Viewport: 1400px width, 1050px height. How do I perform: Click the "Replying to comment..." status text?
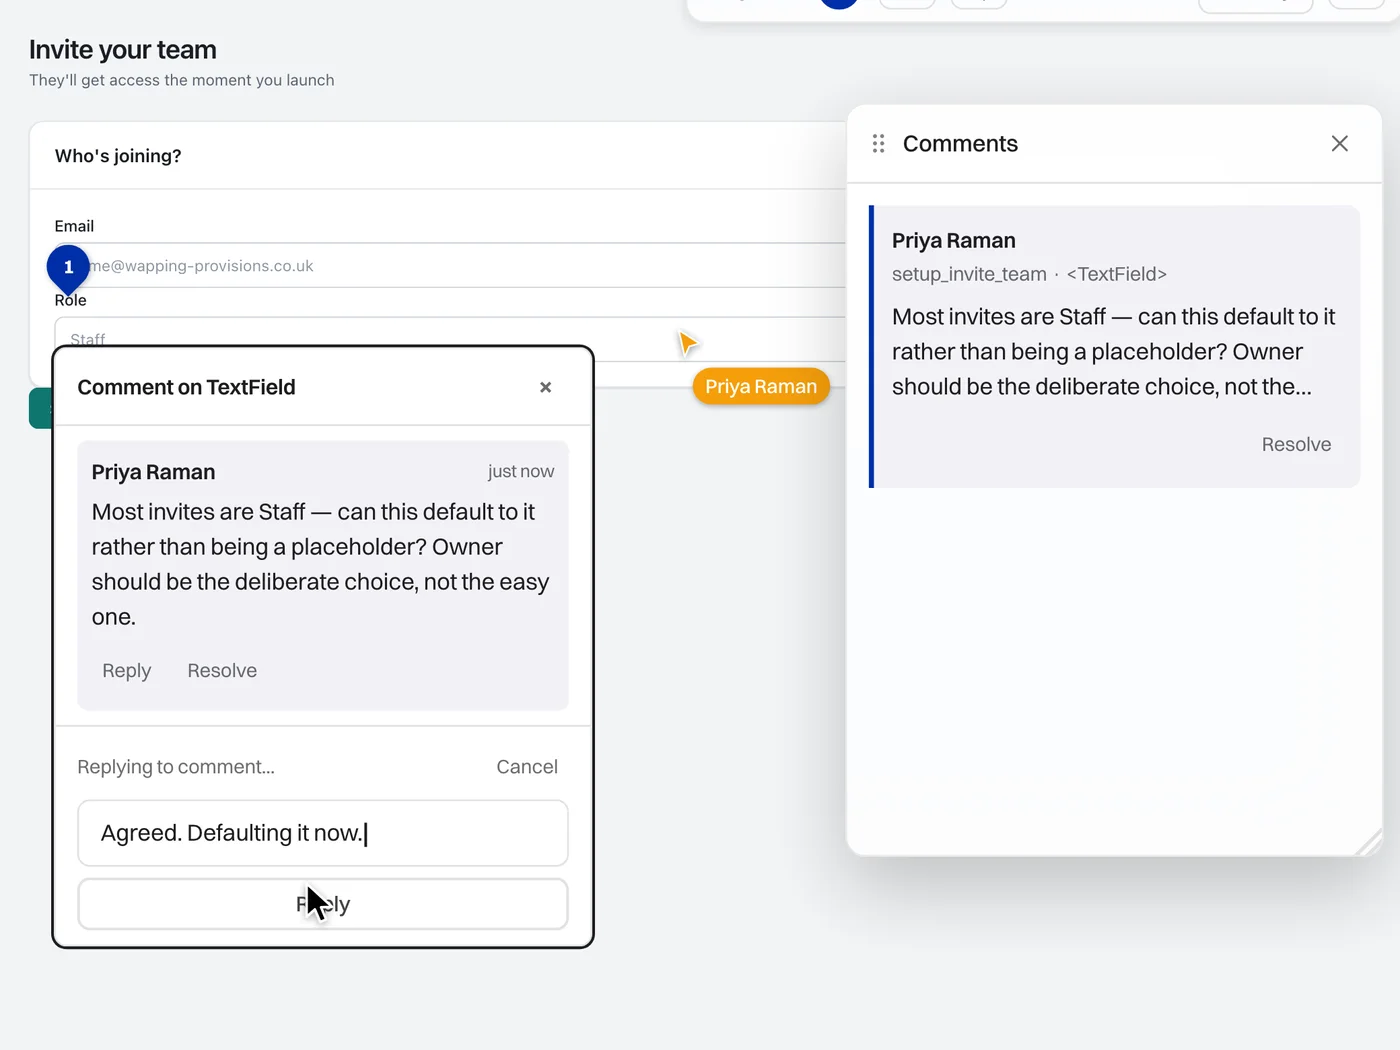click(x=176, y=767)
